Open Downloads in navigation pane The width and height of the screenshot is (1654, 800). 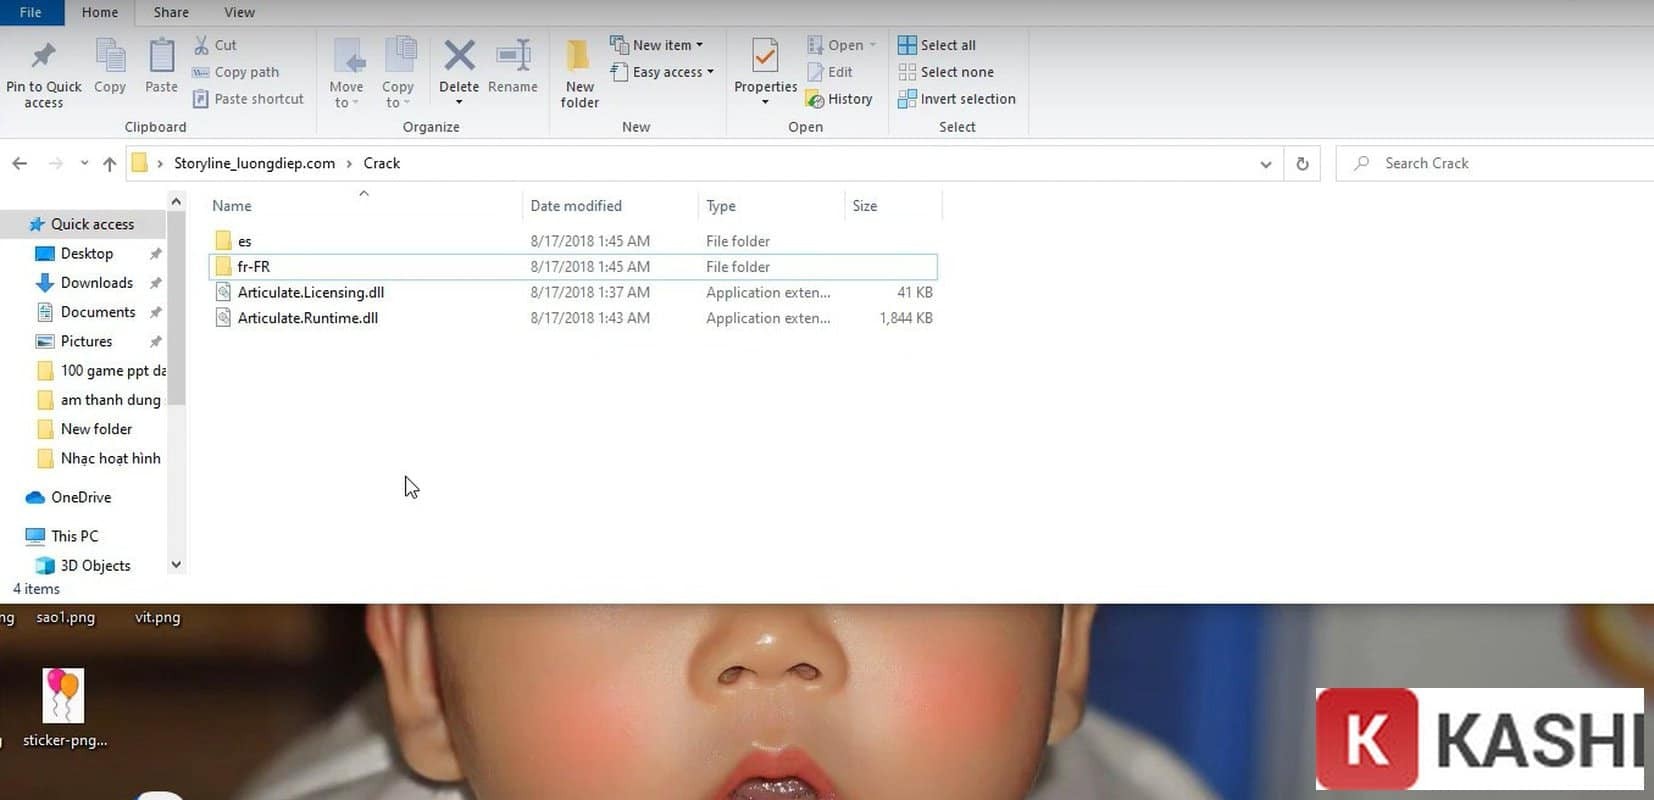point(96,282)
